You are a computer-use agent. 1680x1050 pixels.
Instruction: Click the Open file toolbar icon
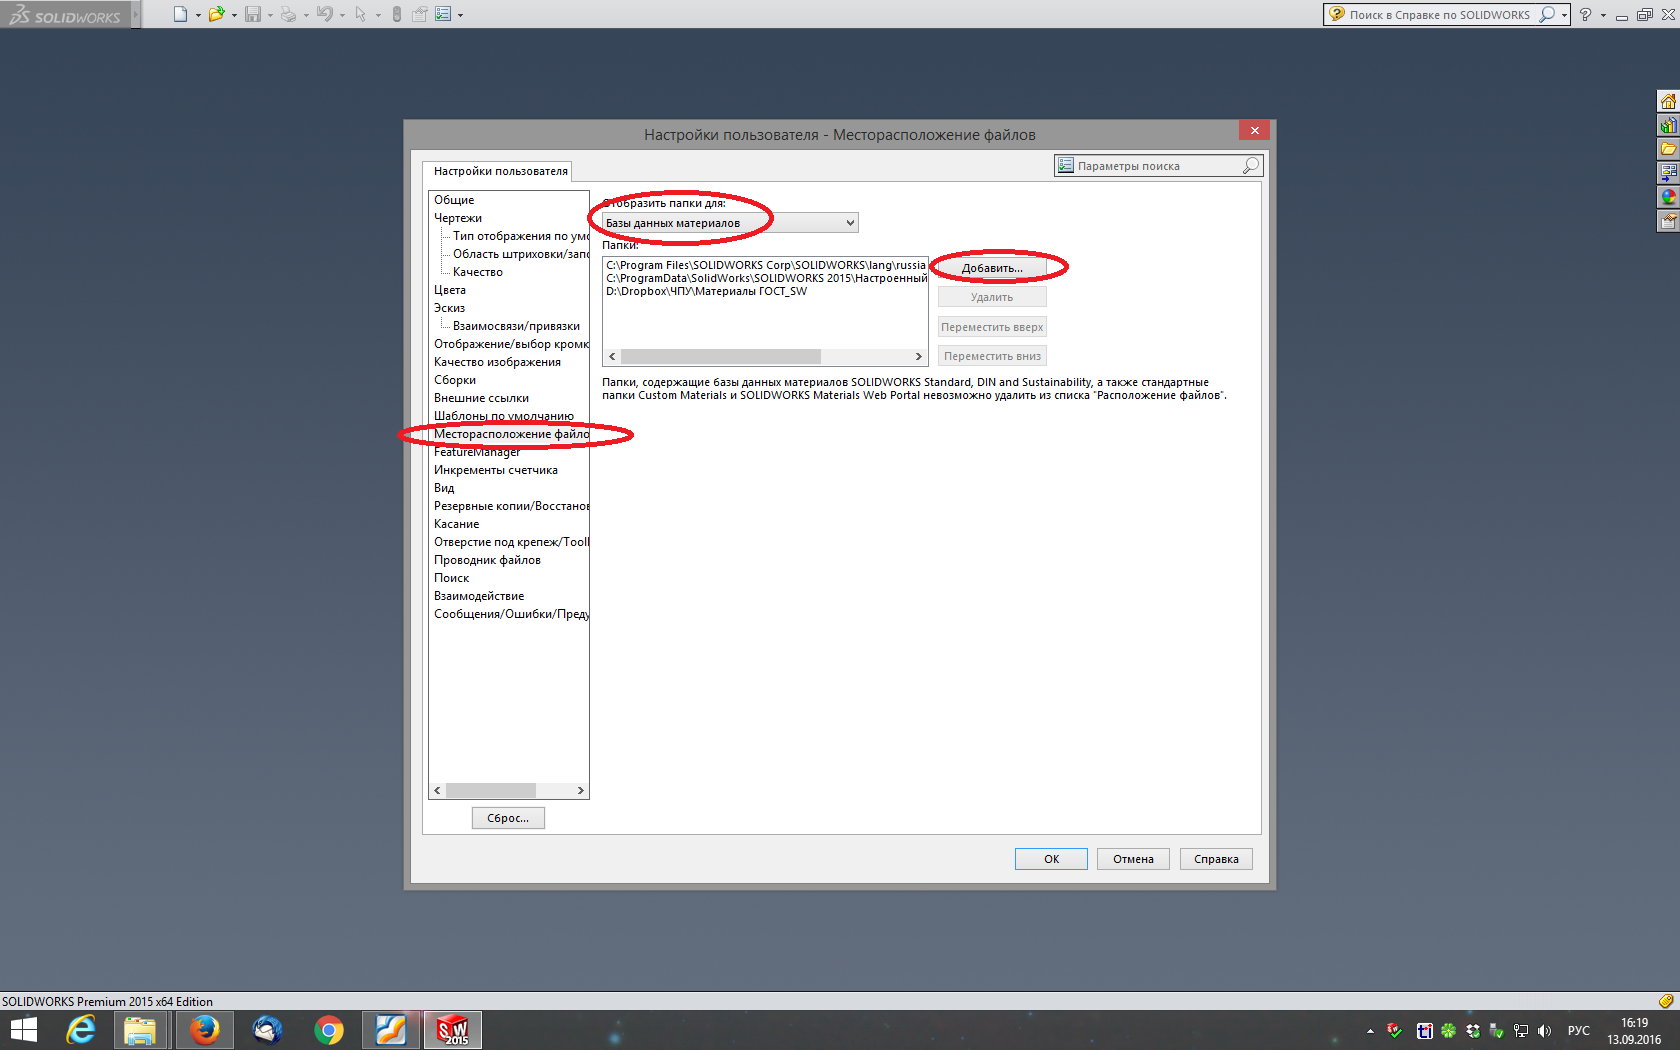[216, 14]
